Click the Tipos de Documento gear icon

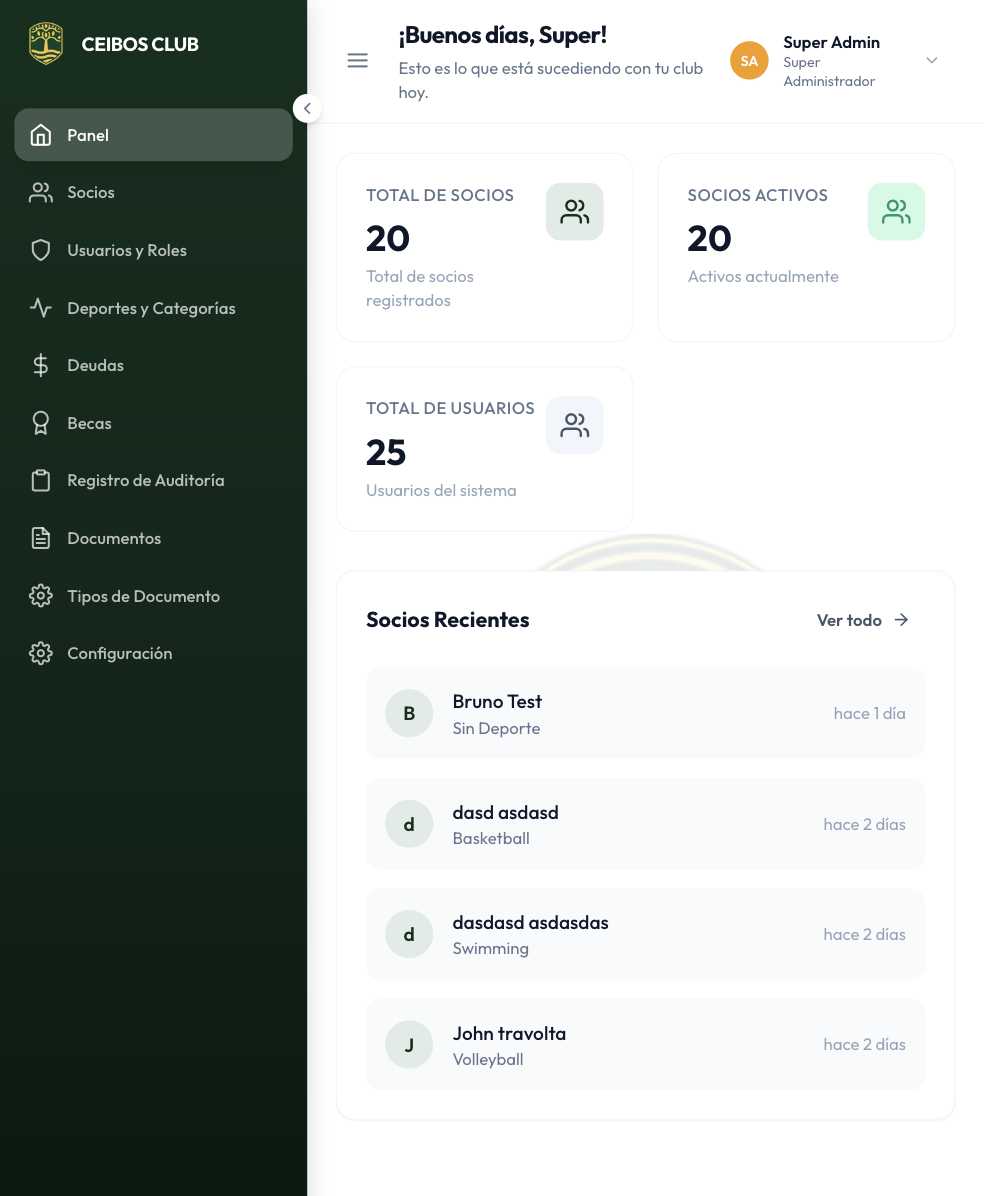[41, 597]
